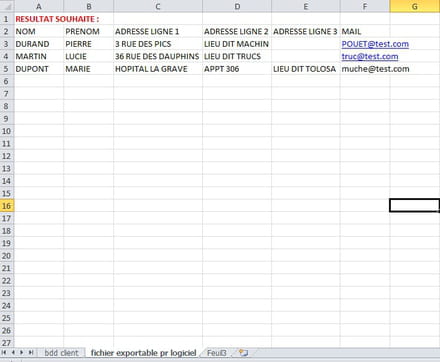This screenshot has height=362, width=440.
Task: Open the Feuil3 sheet tab
Action: [217, 353]
